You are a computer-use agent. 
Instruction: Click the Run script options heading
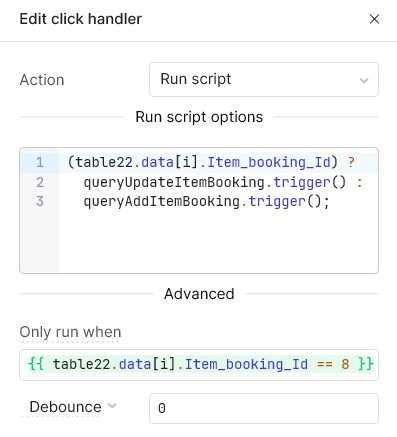point(199,117)
